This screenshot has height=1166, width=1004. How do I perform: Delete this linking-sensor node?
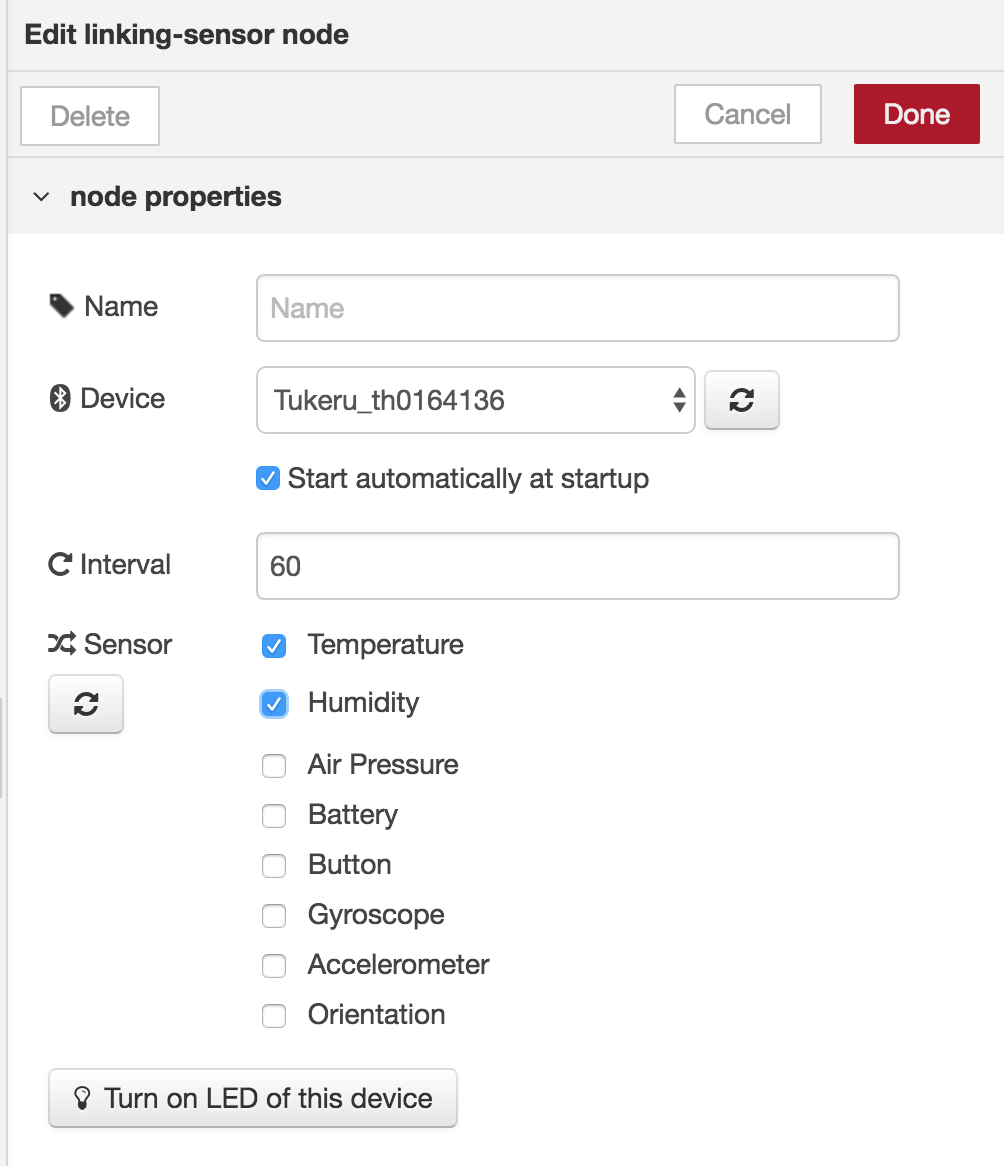(90, 116)
